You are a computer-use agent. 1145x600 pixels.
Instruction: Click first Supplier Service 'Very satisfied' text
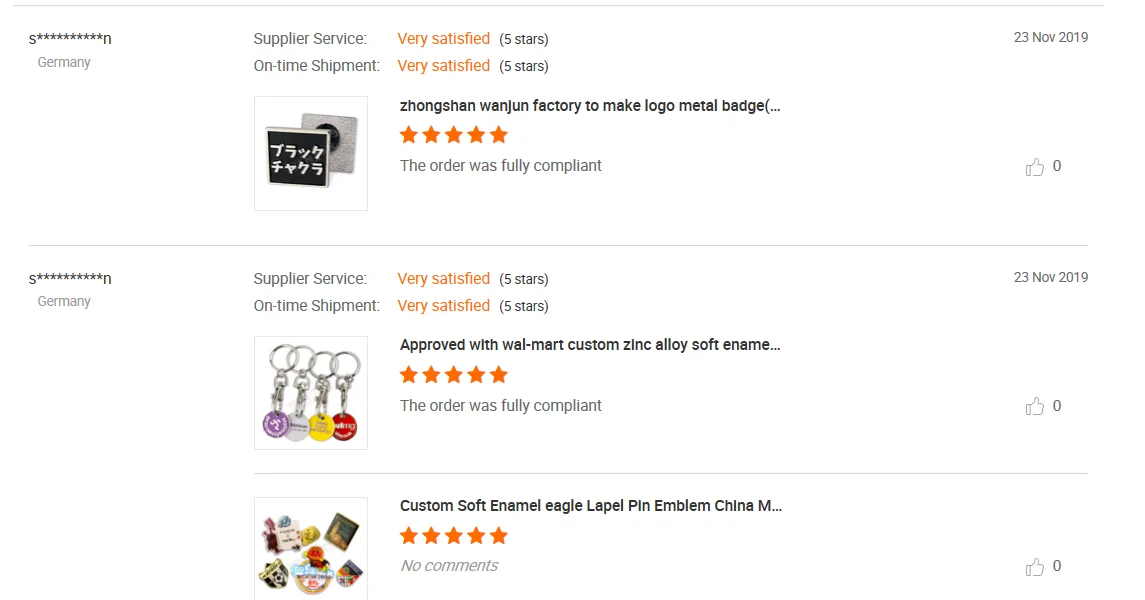tap(443, 39)
